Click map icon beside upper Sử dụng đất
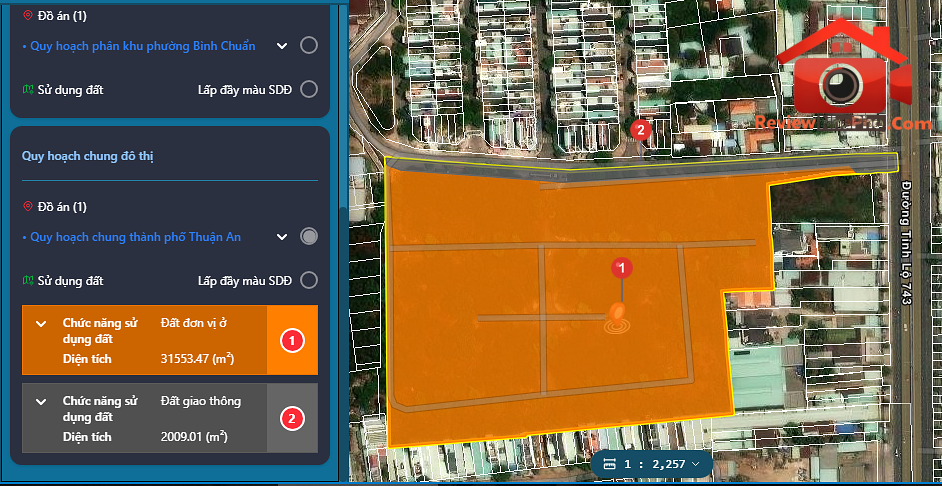 [x=28, y=90]
